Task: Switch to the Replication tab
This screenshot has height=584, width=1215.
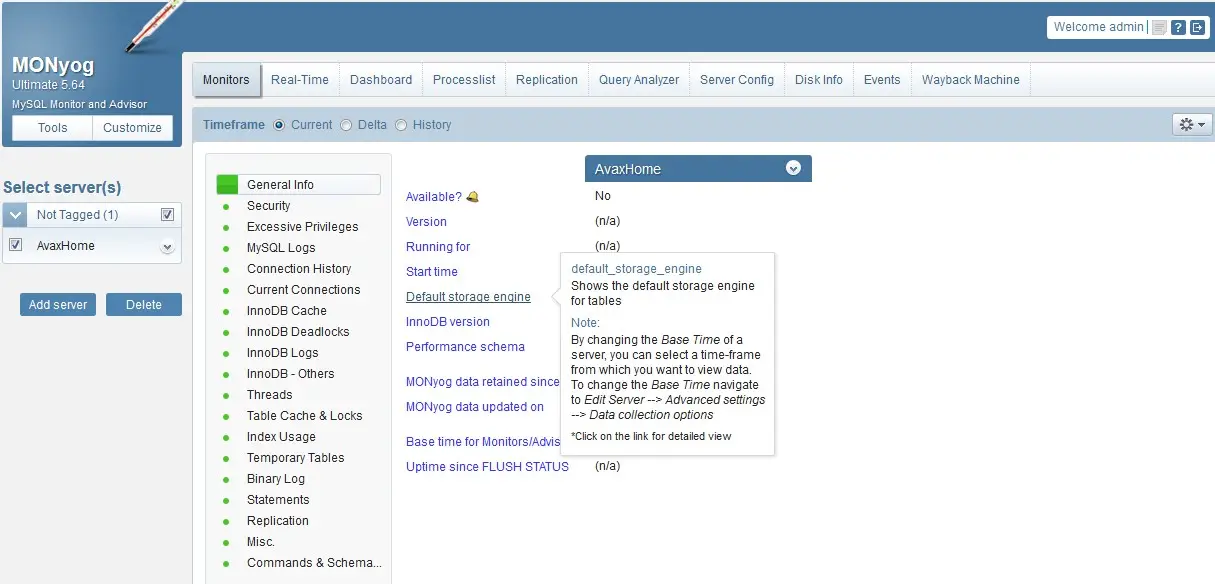Action: [x=547, y=80]
